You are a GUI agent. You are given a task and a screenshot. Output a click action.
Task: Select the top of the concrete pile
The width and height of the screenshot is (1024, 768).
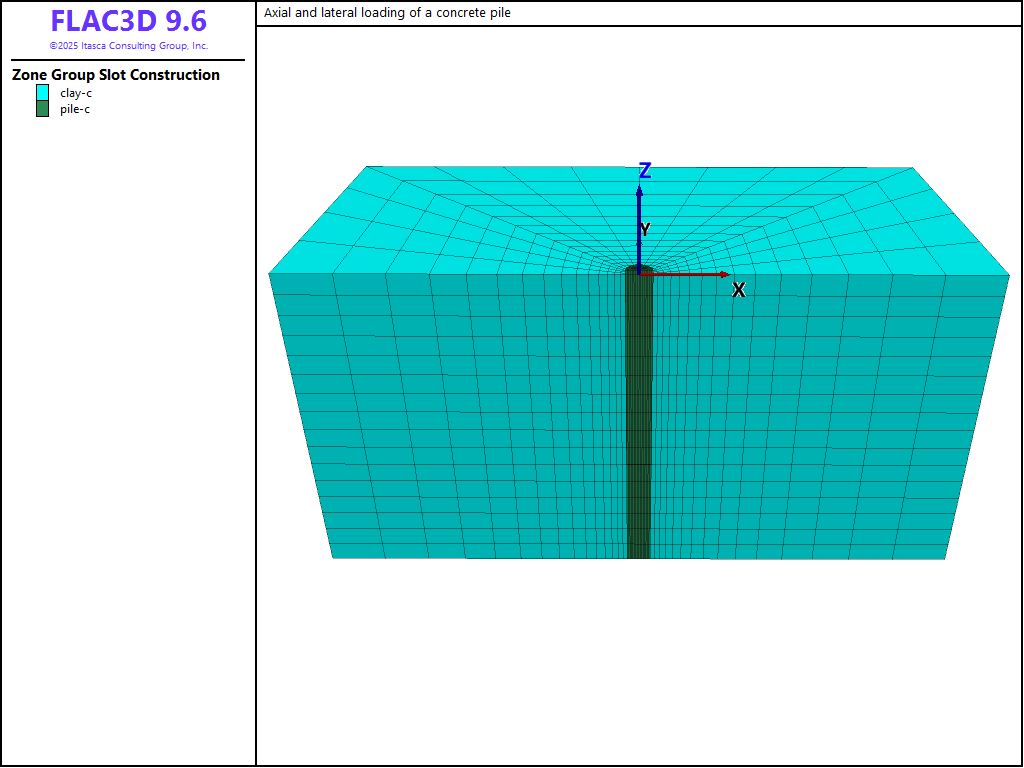[639, 270]
